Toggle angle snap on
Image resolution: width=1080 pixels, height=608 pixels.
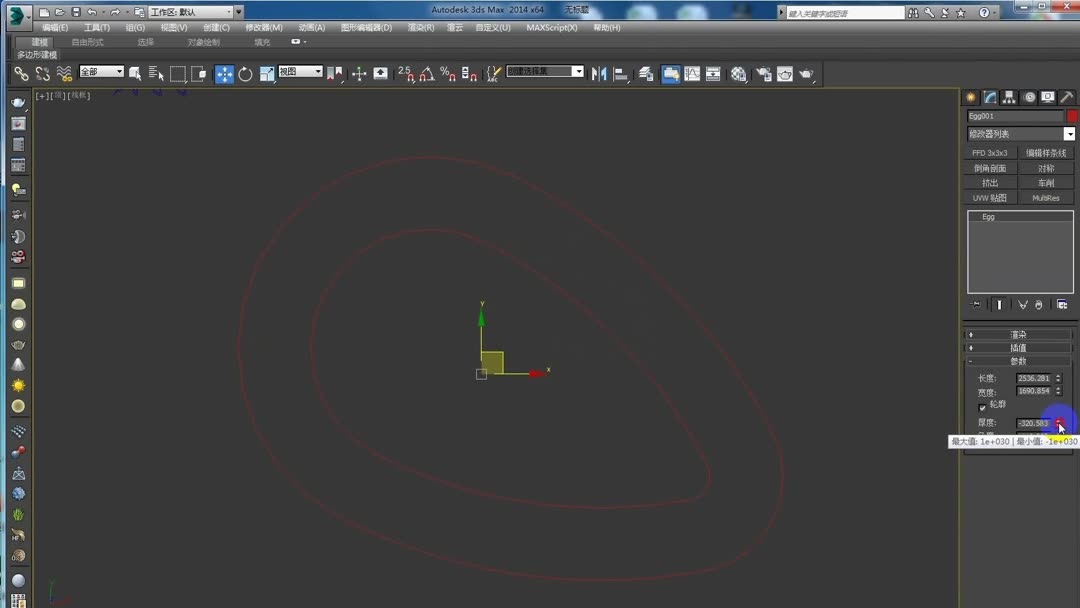(428, 73)
